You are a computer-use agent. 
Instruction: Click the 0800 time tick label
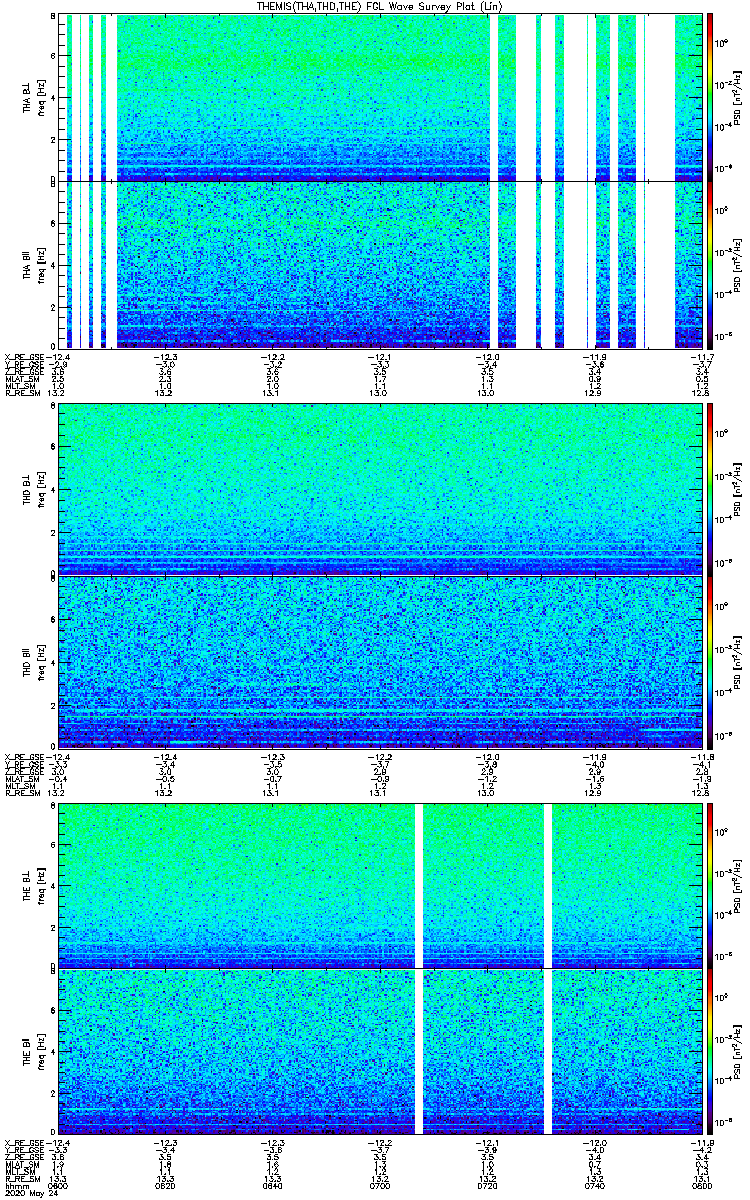coord(703,1187)
